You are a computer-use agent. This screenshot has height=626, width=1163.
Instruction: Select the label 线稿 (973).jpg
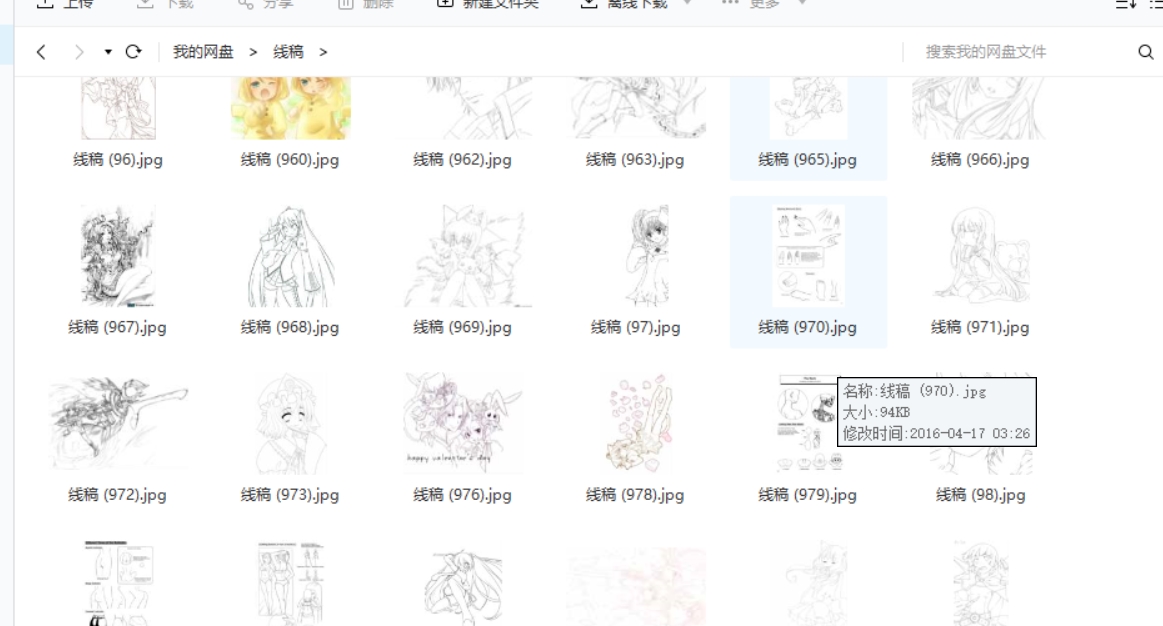point(290,495)
